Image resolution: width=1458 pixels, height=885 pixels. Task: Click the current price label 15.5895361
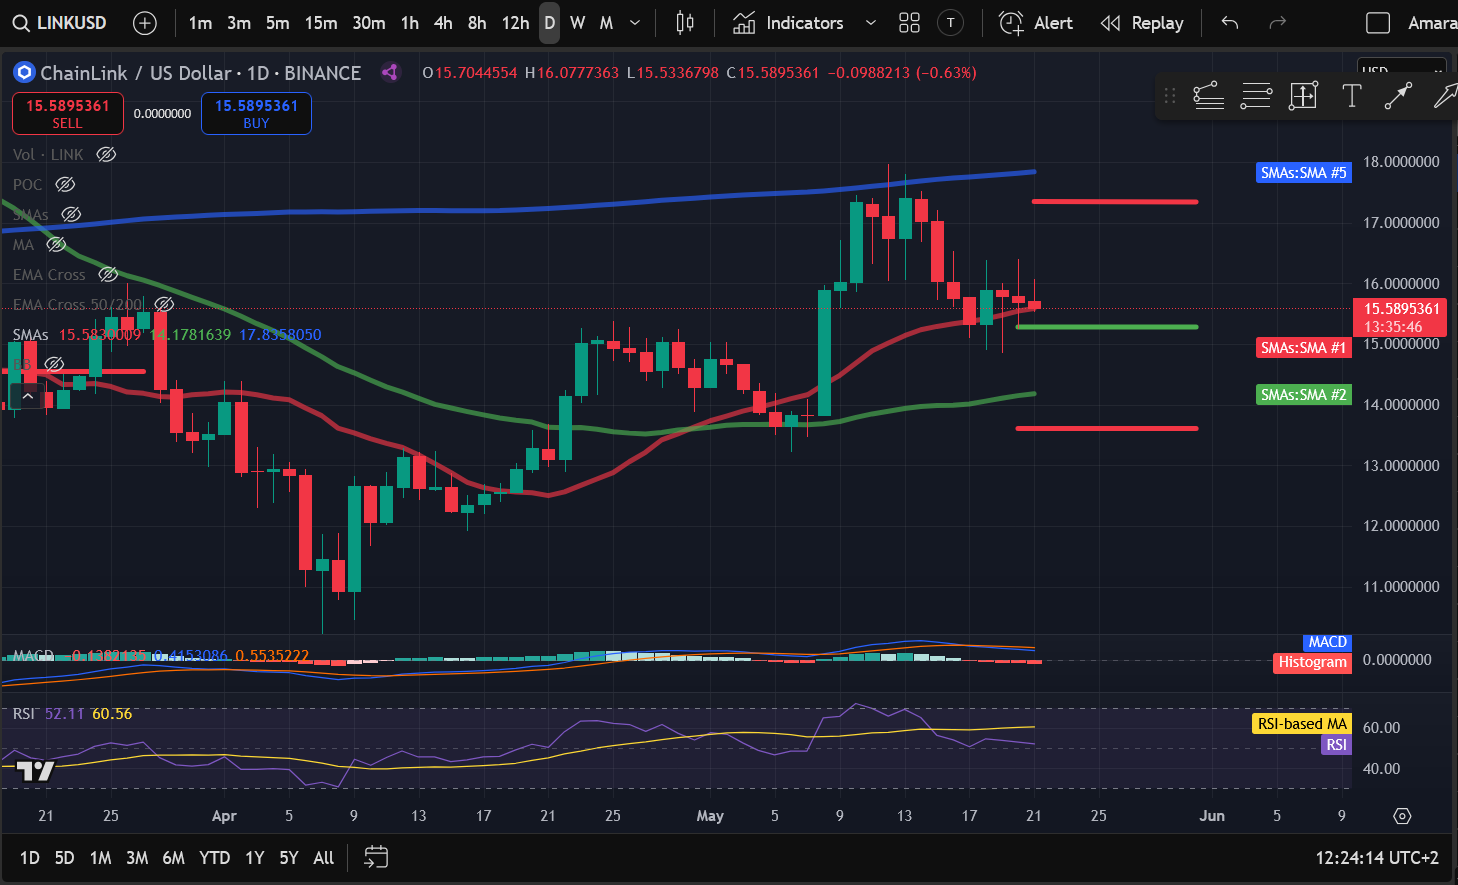tap(1401, 317)
